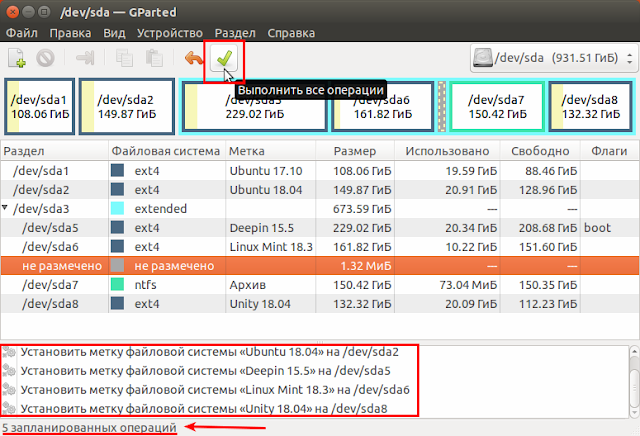Open the Устройство menu
The height and width of the screenshot is (436, 640).
pos(170,33)
